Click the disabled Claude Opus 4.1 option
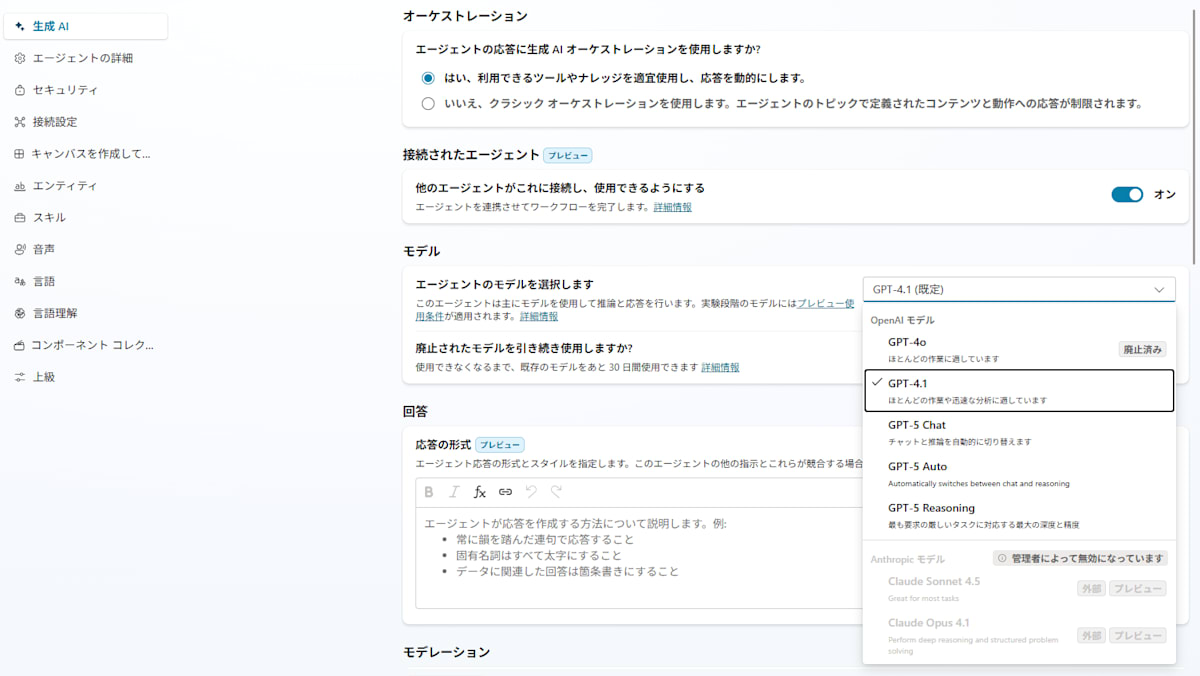Image resolution: width=1200 pixels, height=676 pixels. (1019, 636)
